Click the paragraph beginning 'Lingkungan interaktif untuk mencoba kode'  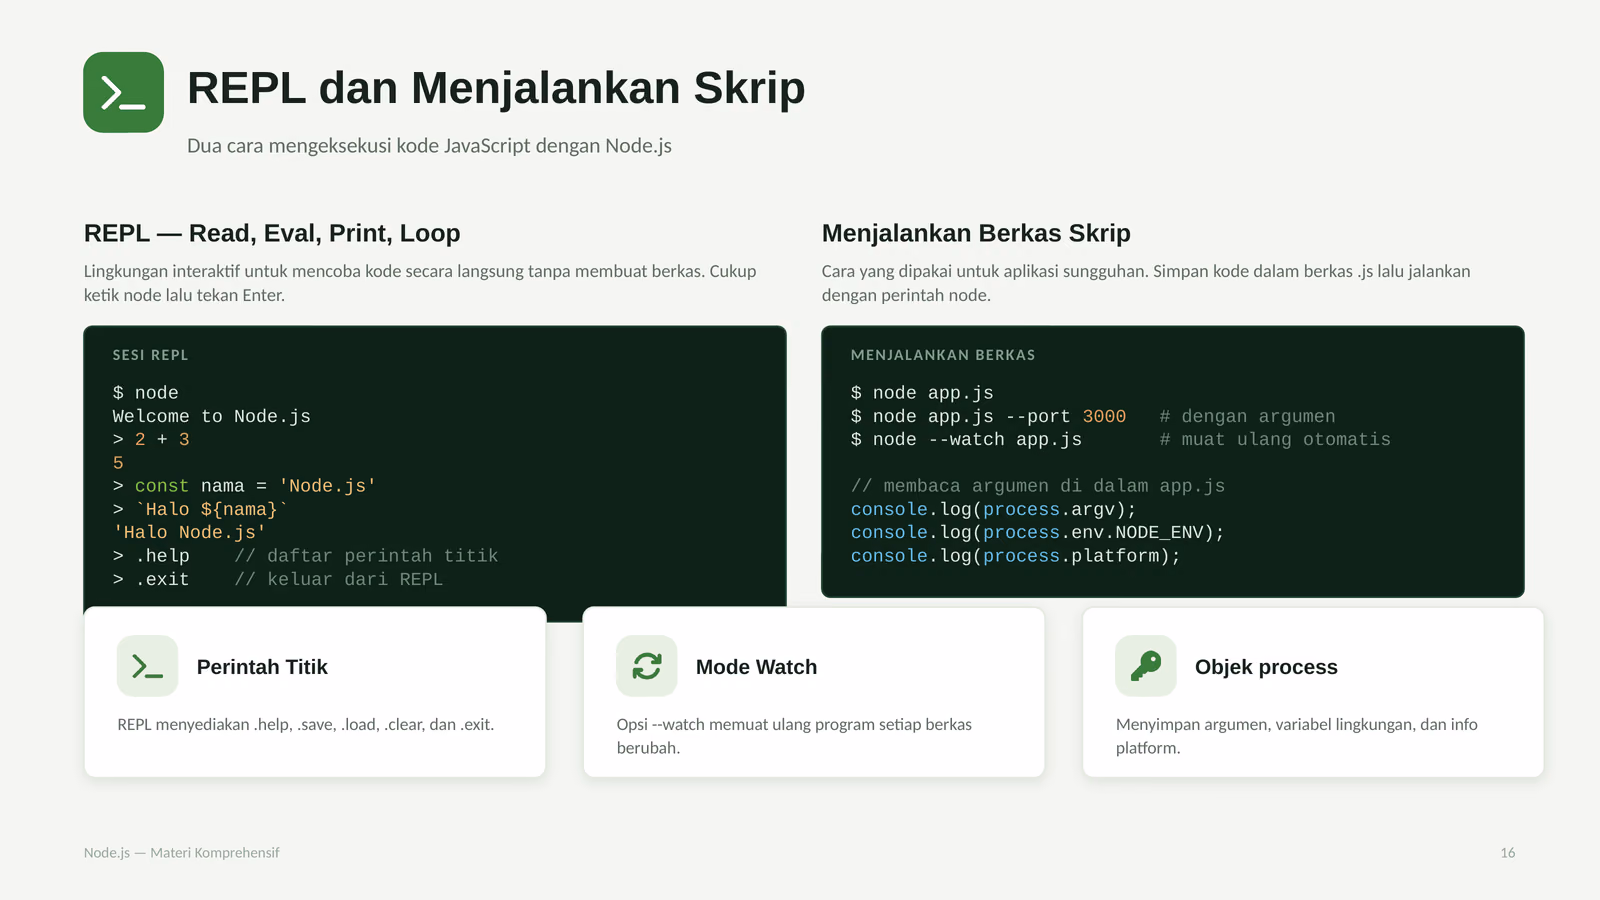pos(420,283)
